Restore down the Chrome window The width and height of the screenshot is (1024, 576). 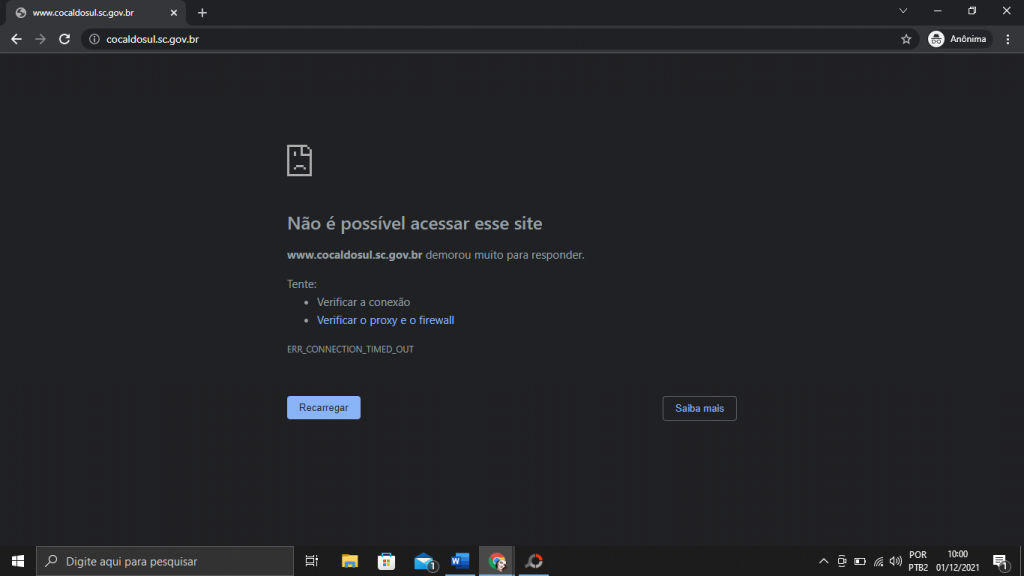(972, 10)
